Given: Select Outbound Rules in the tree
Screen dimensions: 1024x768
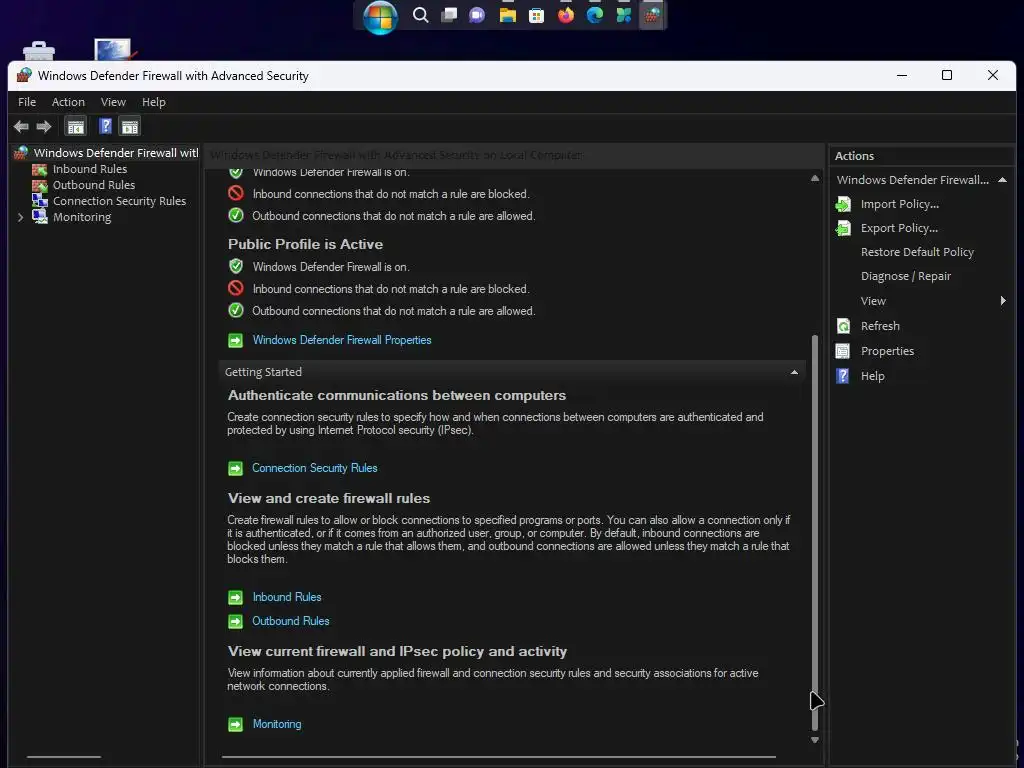Looking at the screenshot, I should point(93,185).
